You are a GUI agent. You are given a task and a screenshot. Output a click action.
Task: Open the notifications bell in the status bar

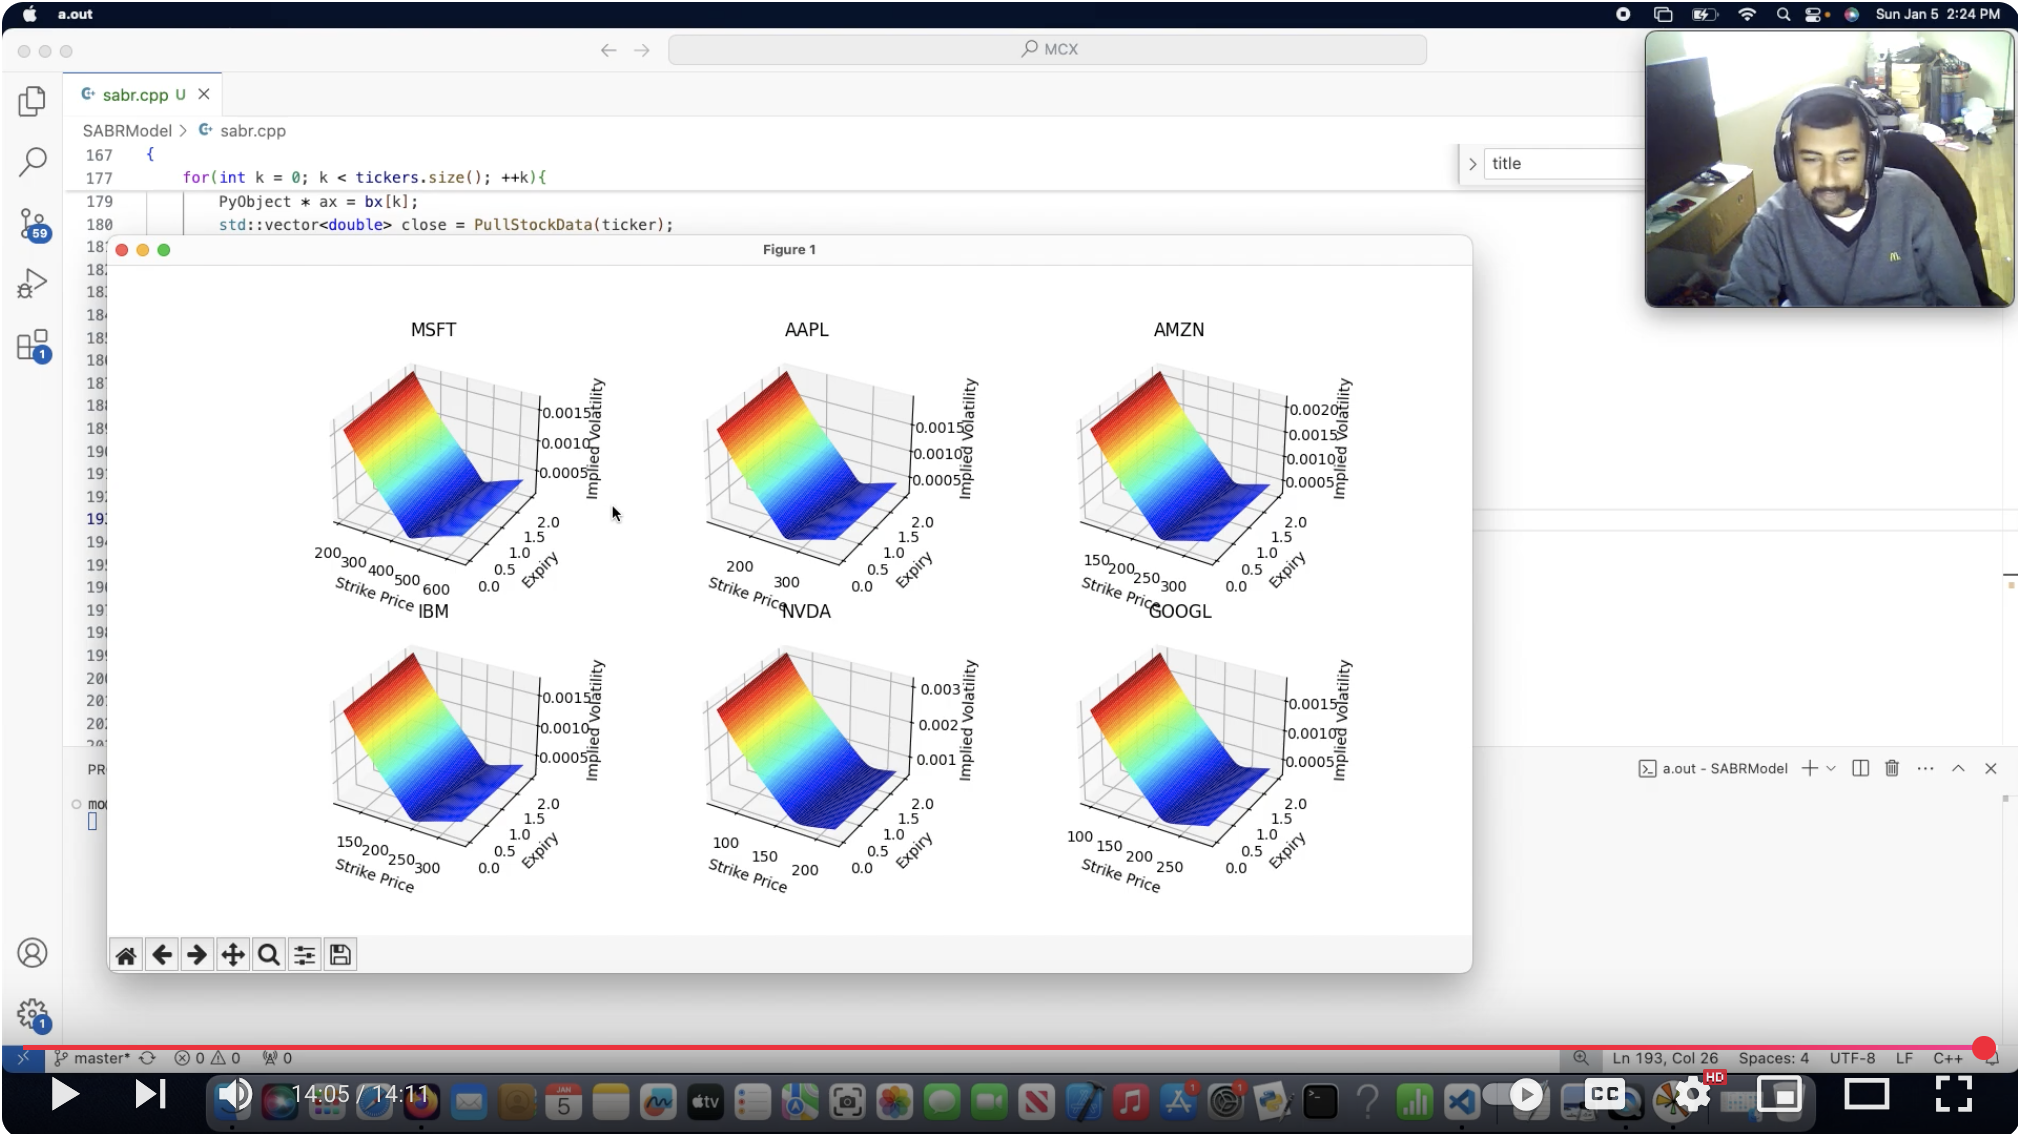tap(1992, 1060)
